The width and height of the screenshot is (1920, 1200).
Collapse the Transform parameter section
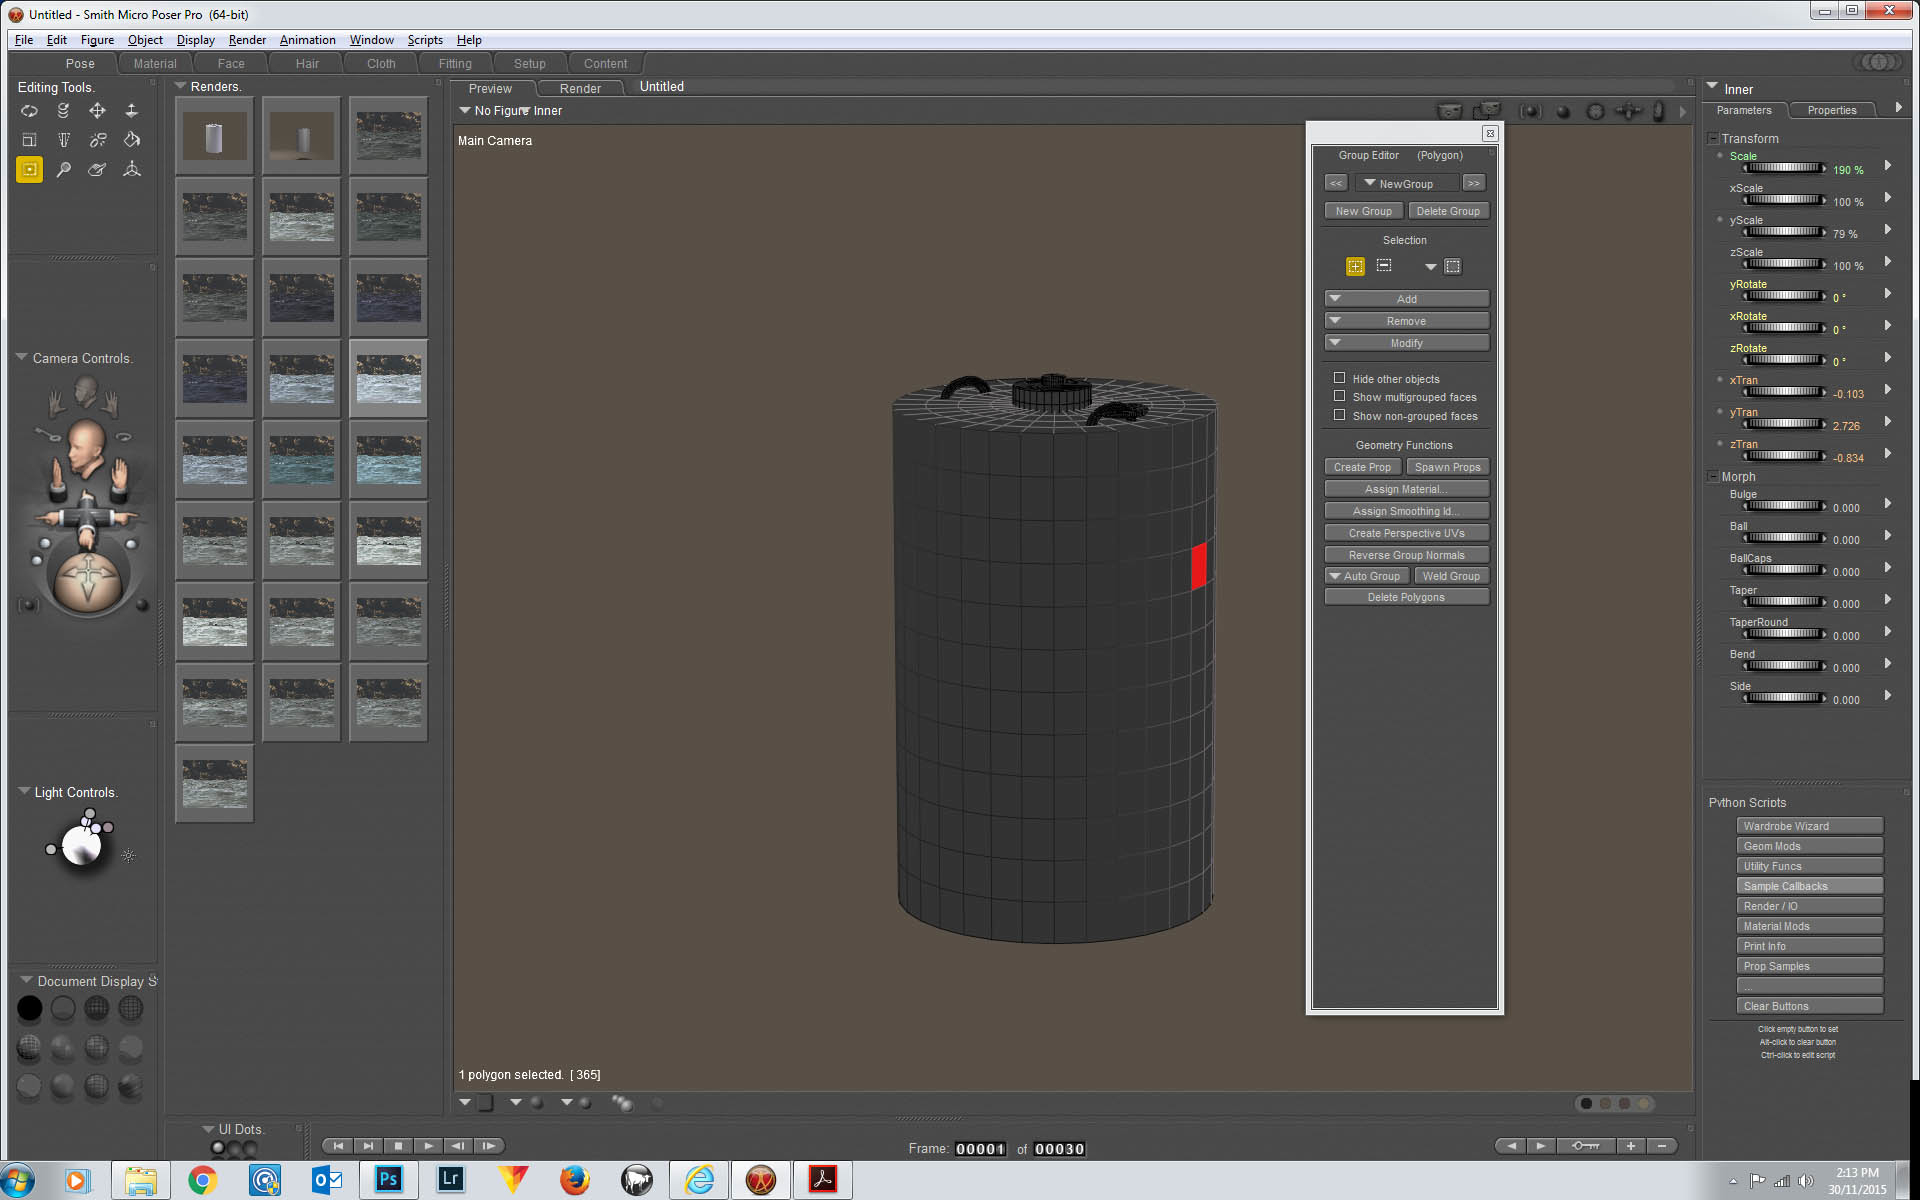click(1713, 139)
